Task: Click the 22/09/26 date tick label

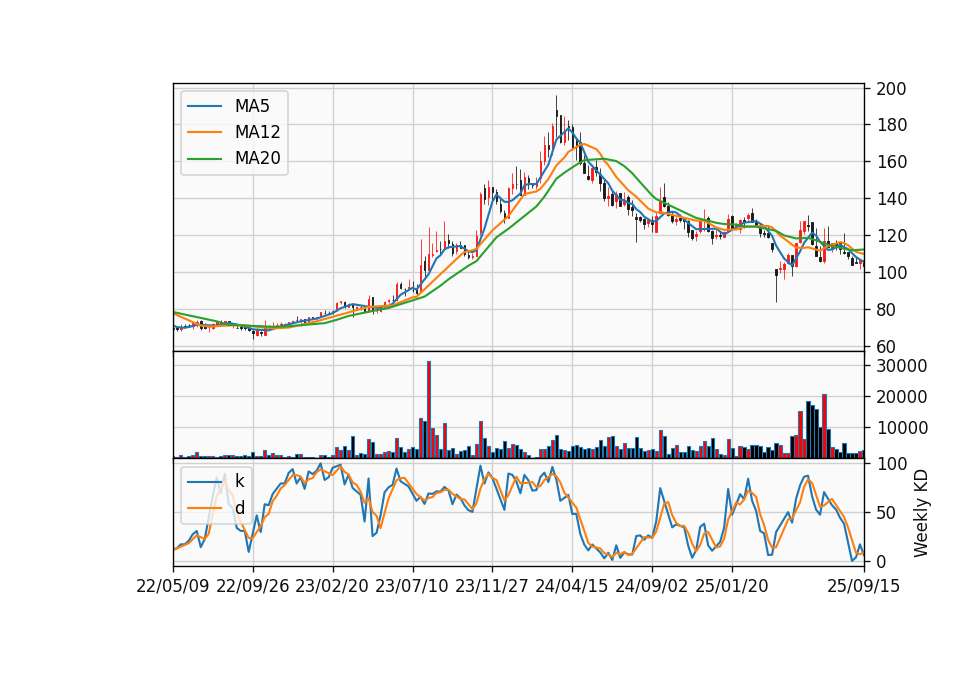Action: [x=253, y=586]
